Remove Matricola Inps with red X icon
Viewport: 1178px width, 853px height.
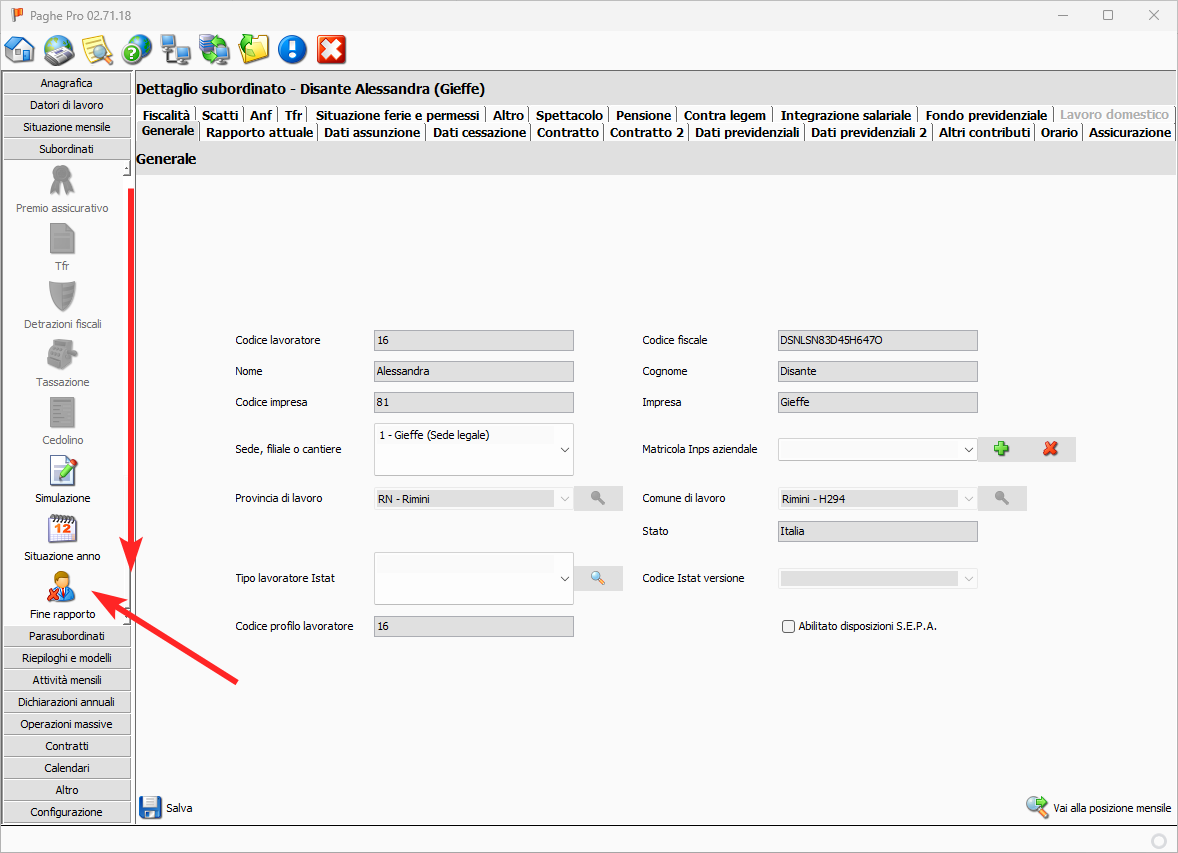[1050, 449]
